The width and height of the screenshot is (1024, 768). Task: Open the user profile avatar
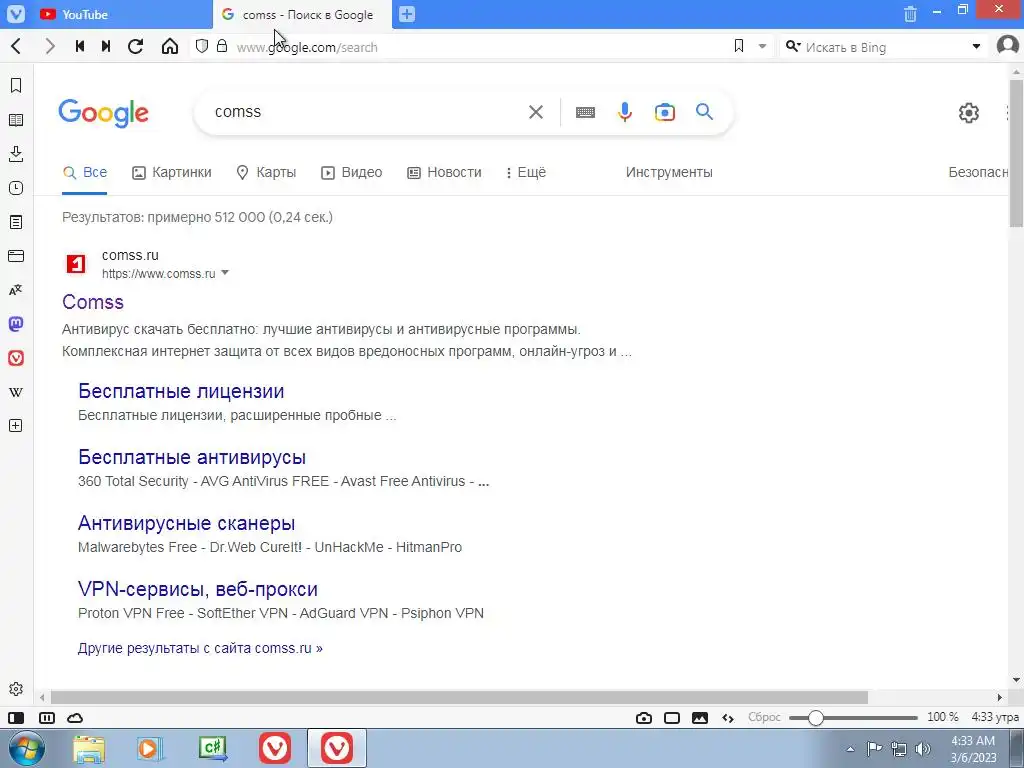[x=1008, y=46]
